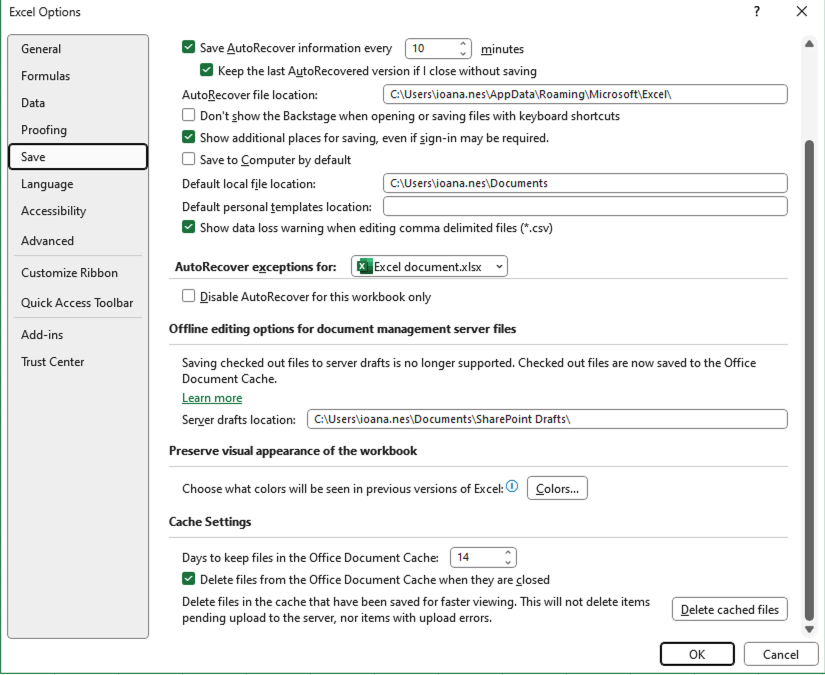Open the AutoRecover exceptions dropdown
825x675 pixels.
(496, 266)
